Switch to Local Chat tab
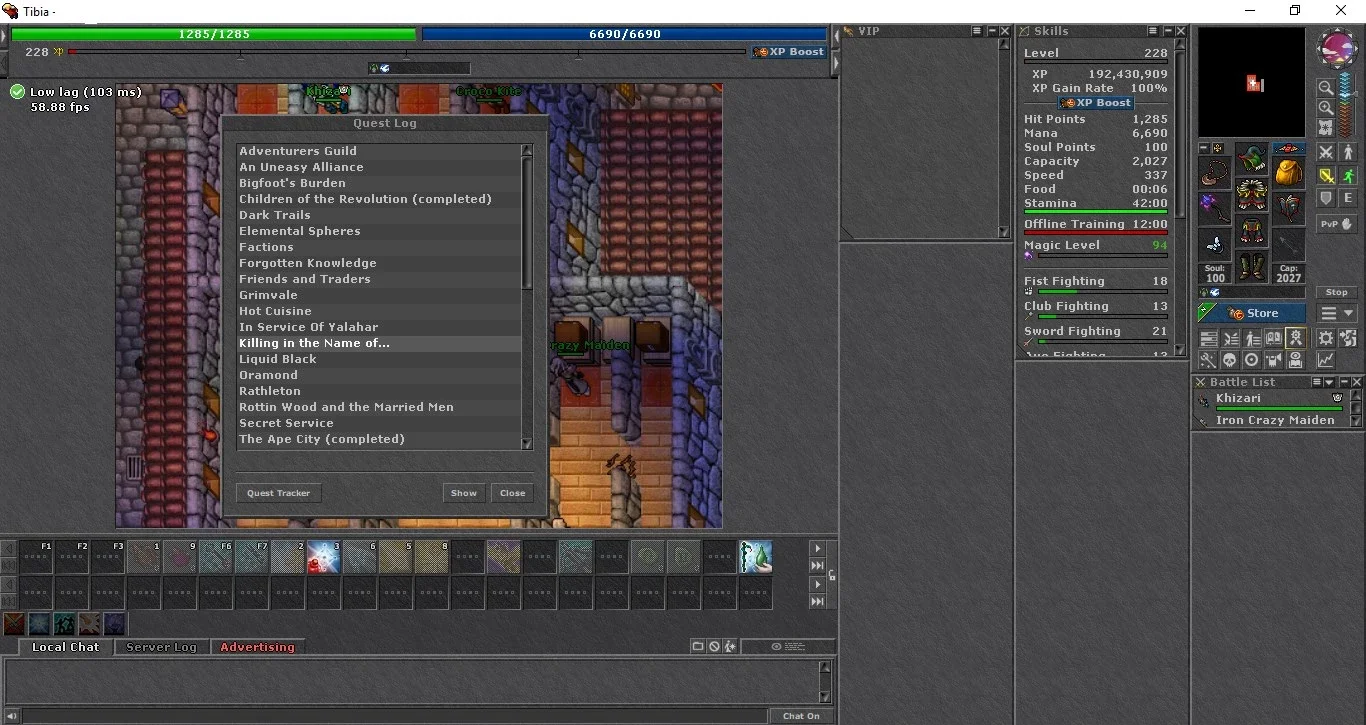This screenshot has width=1366, height=725. pyautogui.click(x=65, y=647)
